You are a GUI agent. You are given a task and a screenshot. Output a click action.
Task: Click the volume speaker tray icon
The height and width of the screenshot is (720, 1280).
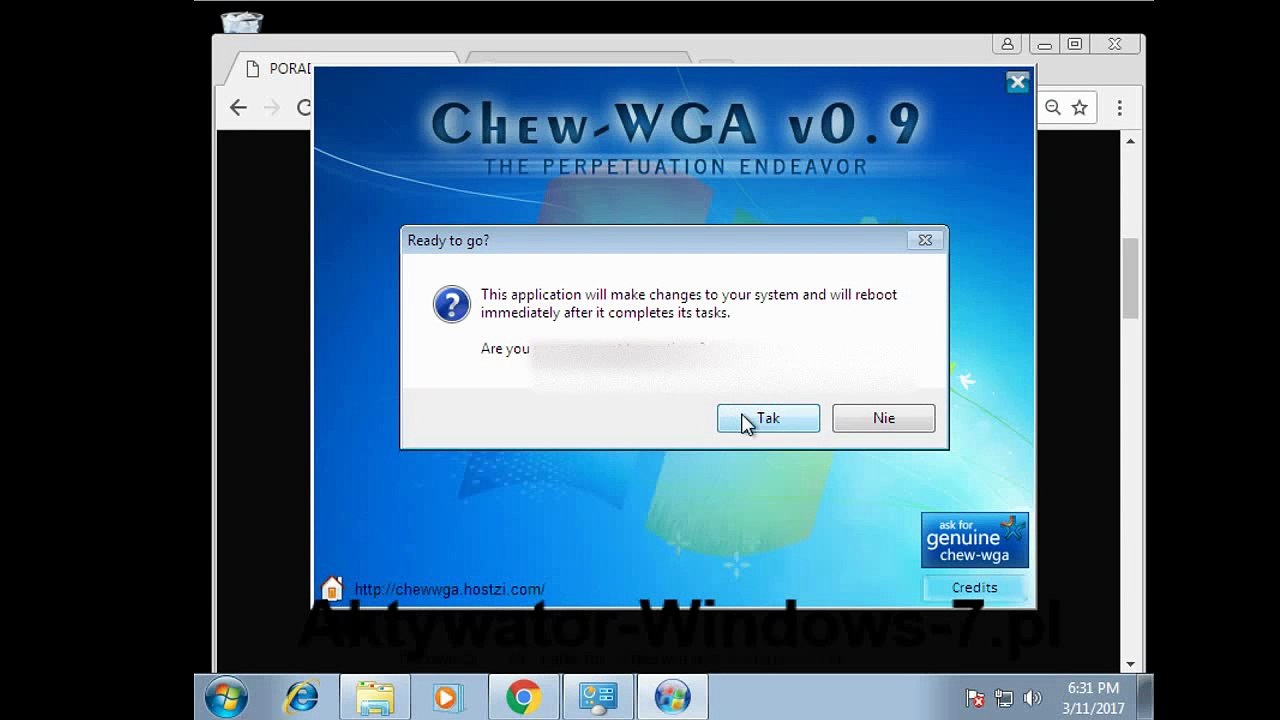(1033, 698)
